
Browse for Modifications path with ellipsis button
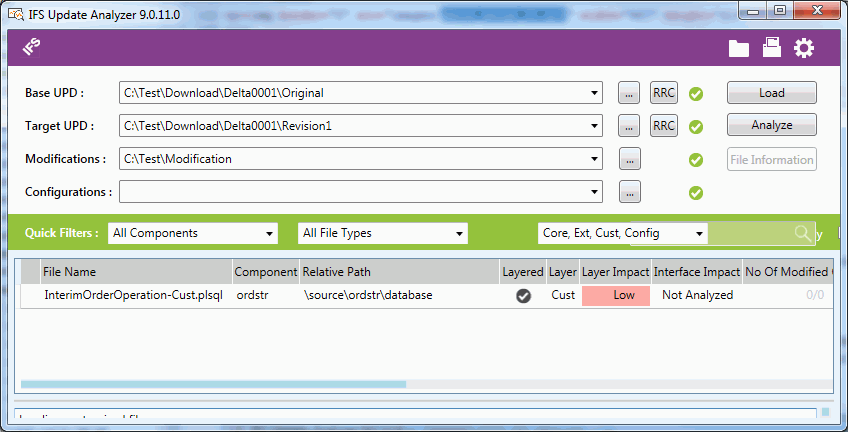(x=629, y=159)
